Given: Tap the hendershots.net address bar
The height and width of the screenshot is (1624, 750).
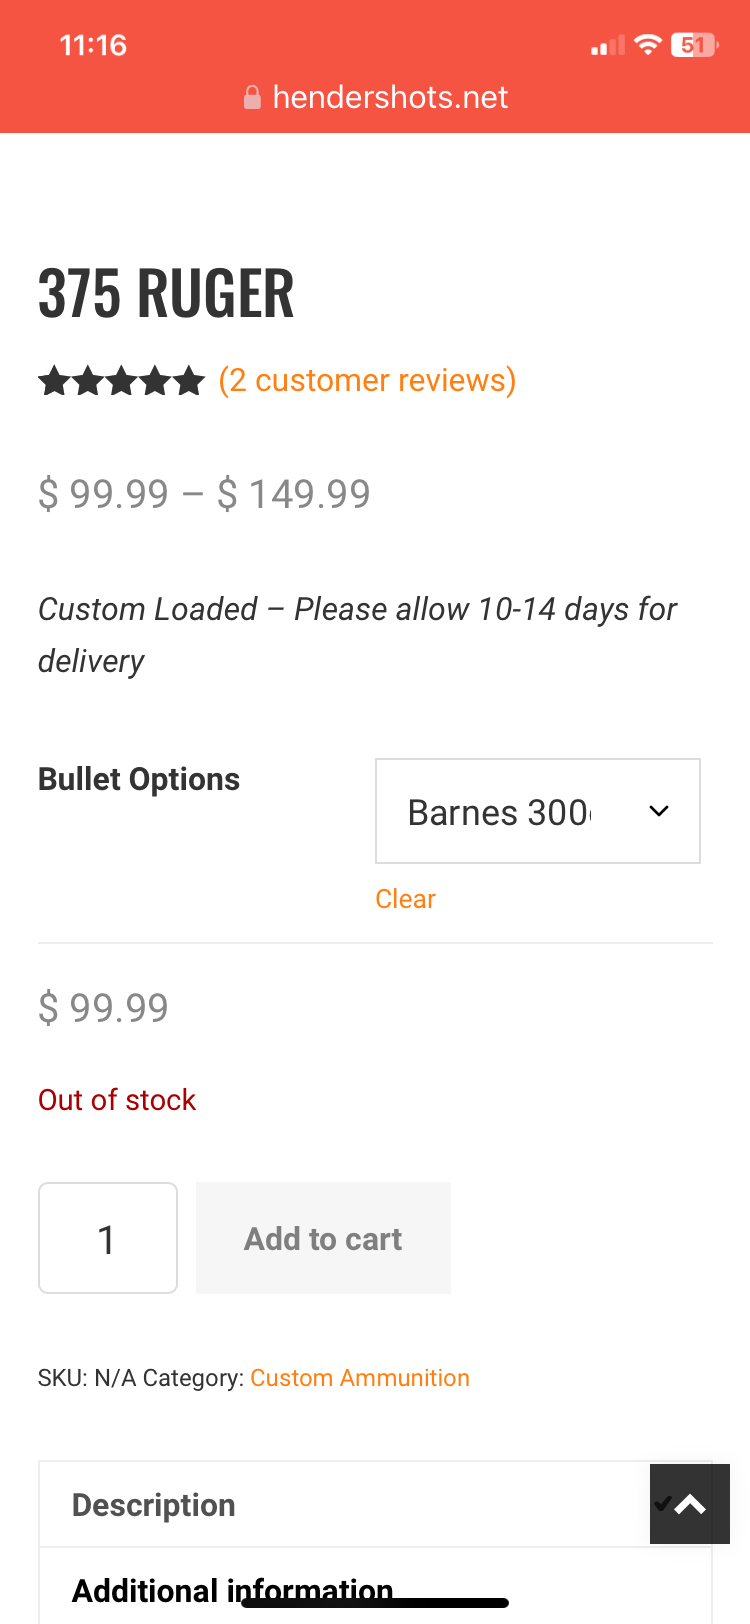Looking at the screenshot, I should pos(389,97).
